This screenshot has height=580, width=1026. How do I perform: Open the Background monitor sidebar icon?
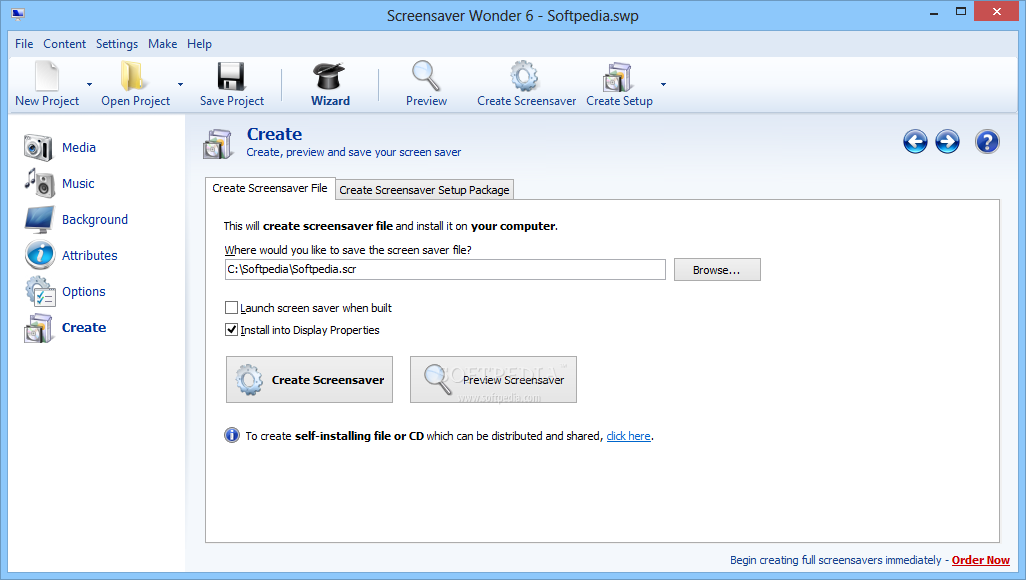(39, 219)
